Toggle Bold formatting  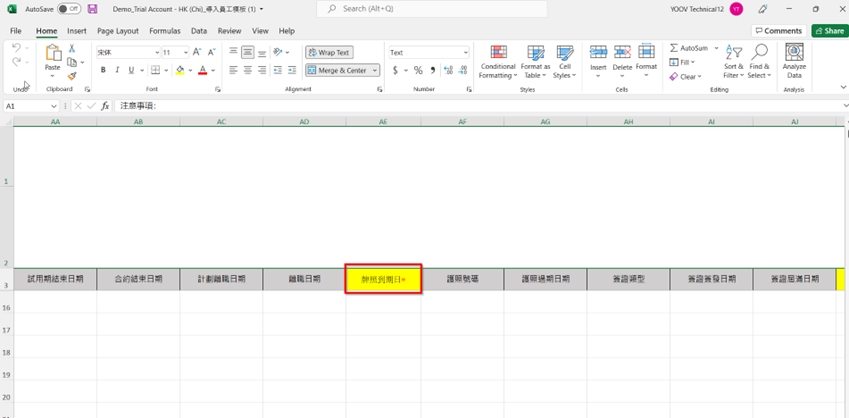103,71
